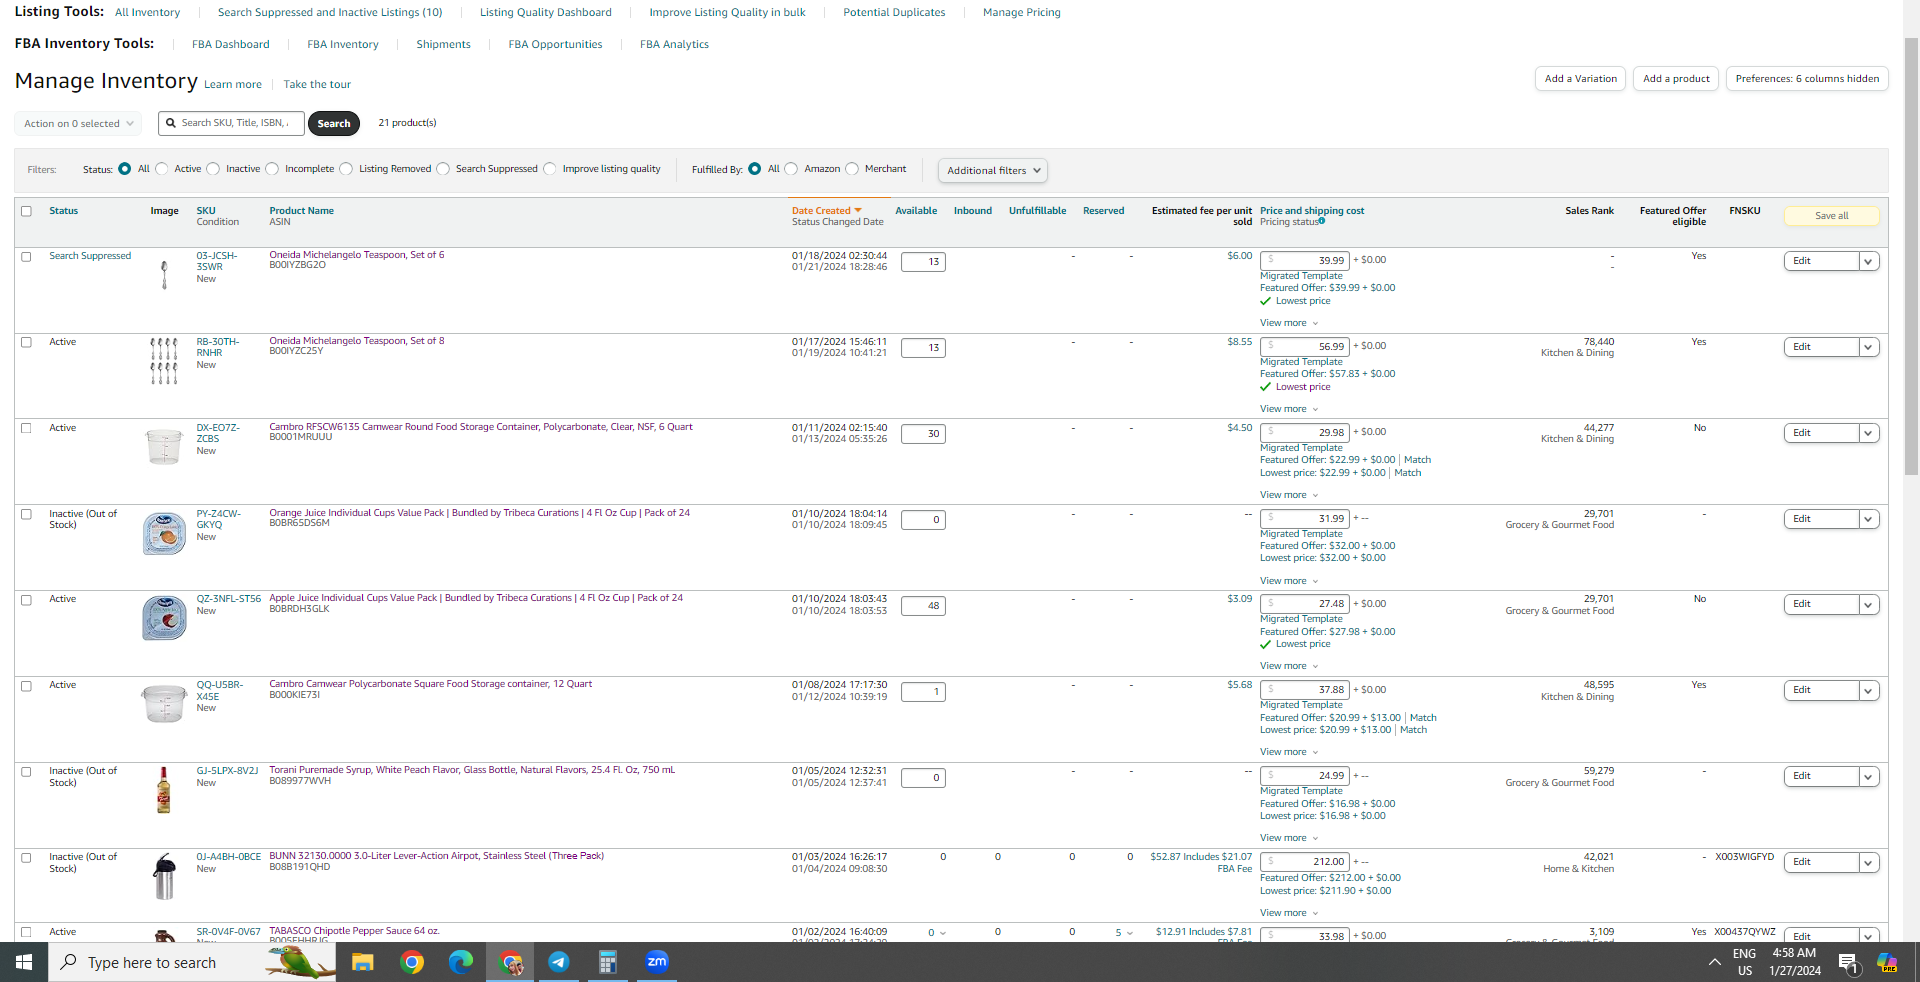Image resolution: width=1920 pixels, height=982 pixels.
Task: Open the Torani syrup bottle image
Action: point(164,790)
